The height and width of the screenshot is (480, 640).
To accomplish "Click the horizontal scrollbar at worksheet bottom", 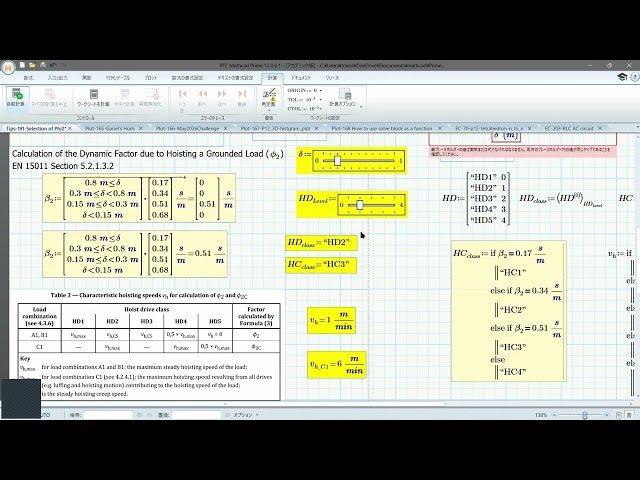I will [x=229, y=404].
